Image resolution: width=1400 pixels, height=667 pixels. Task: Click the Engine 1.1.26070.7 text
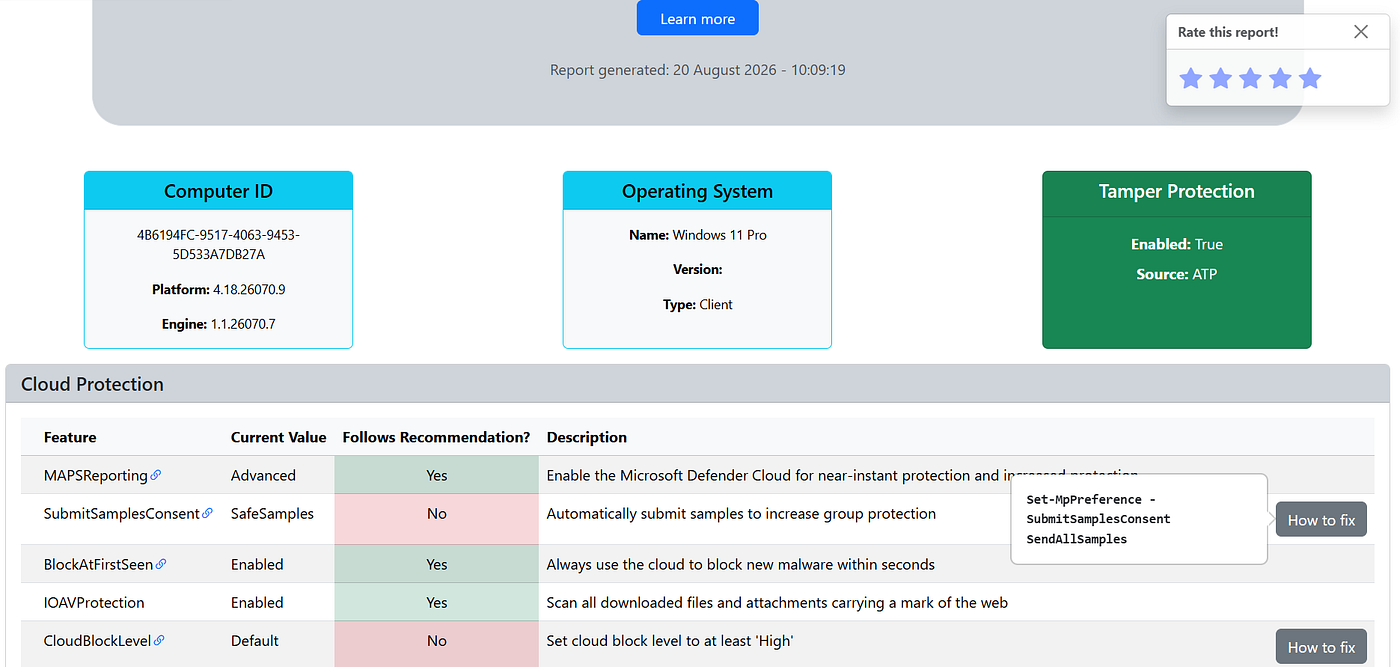(x=218, y=324)
